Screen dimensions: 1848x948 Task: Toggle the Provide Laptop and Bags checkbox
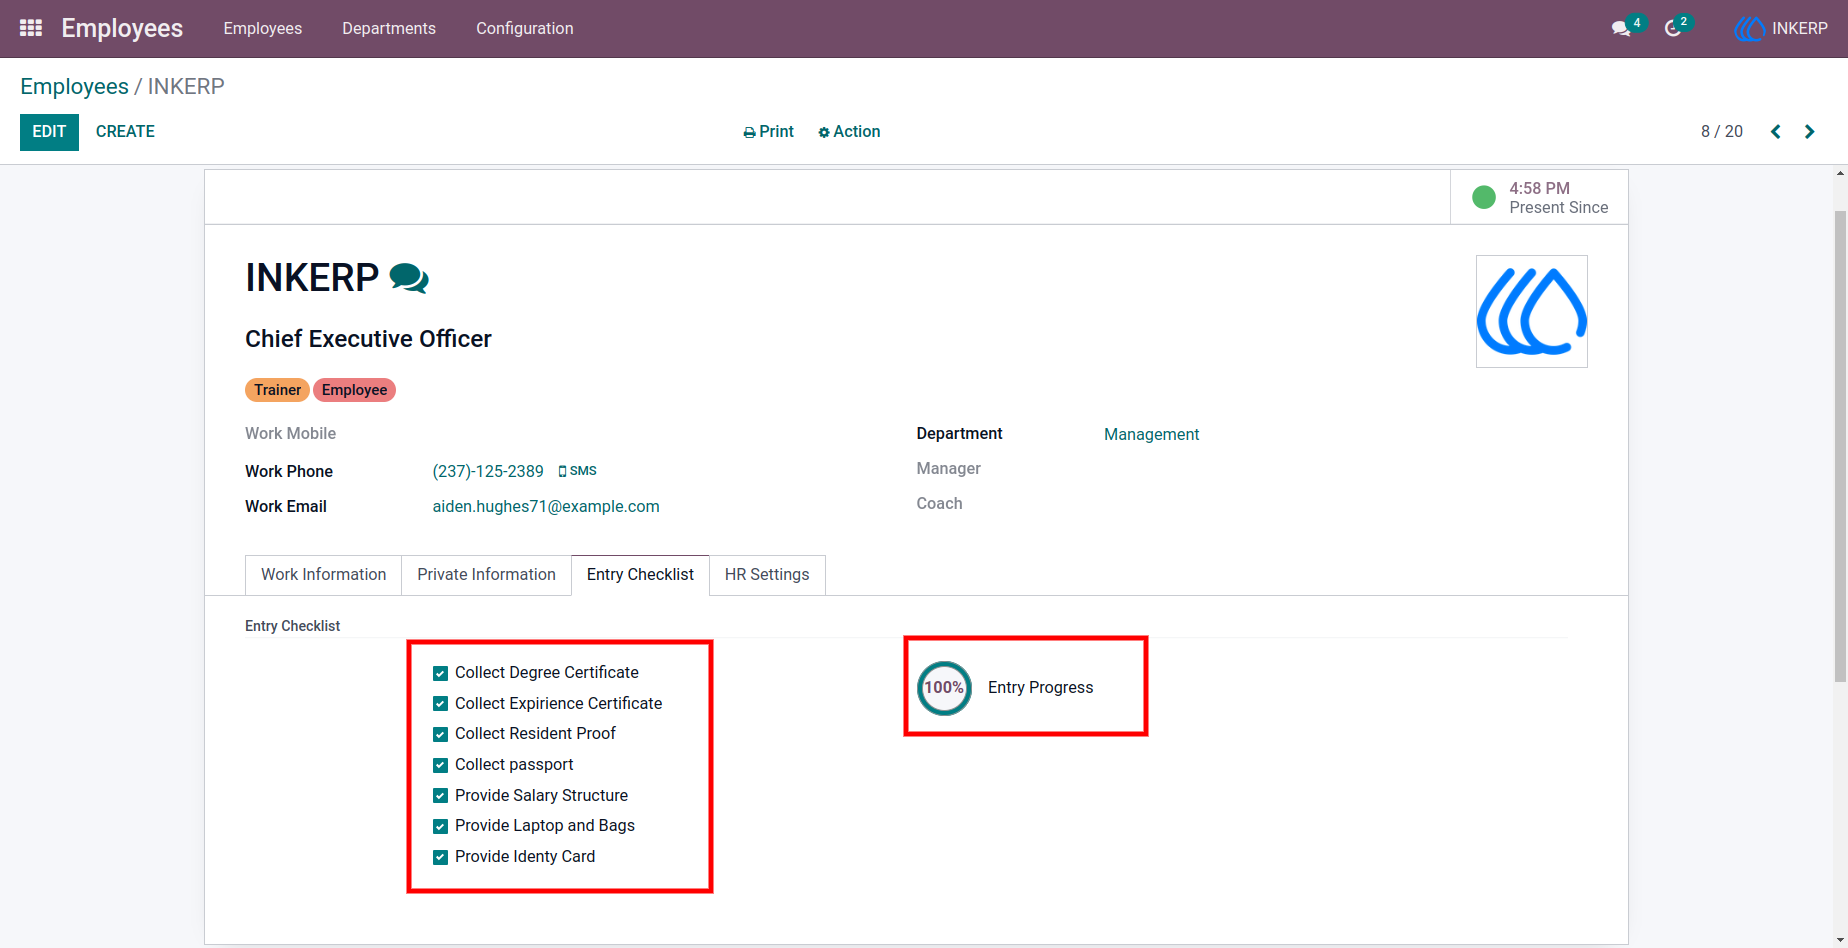(440, 826)
